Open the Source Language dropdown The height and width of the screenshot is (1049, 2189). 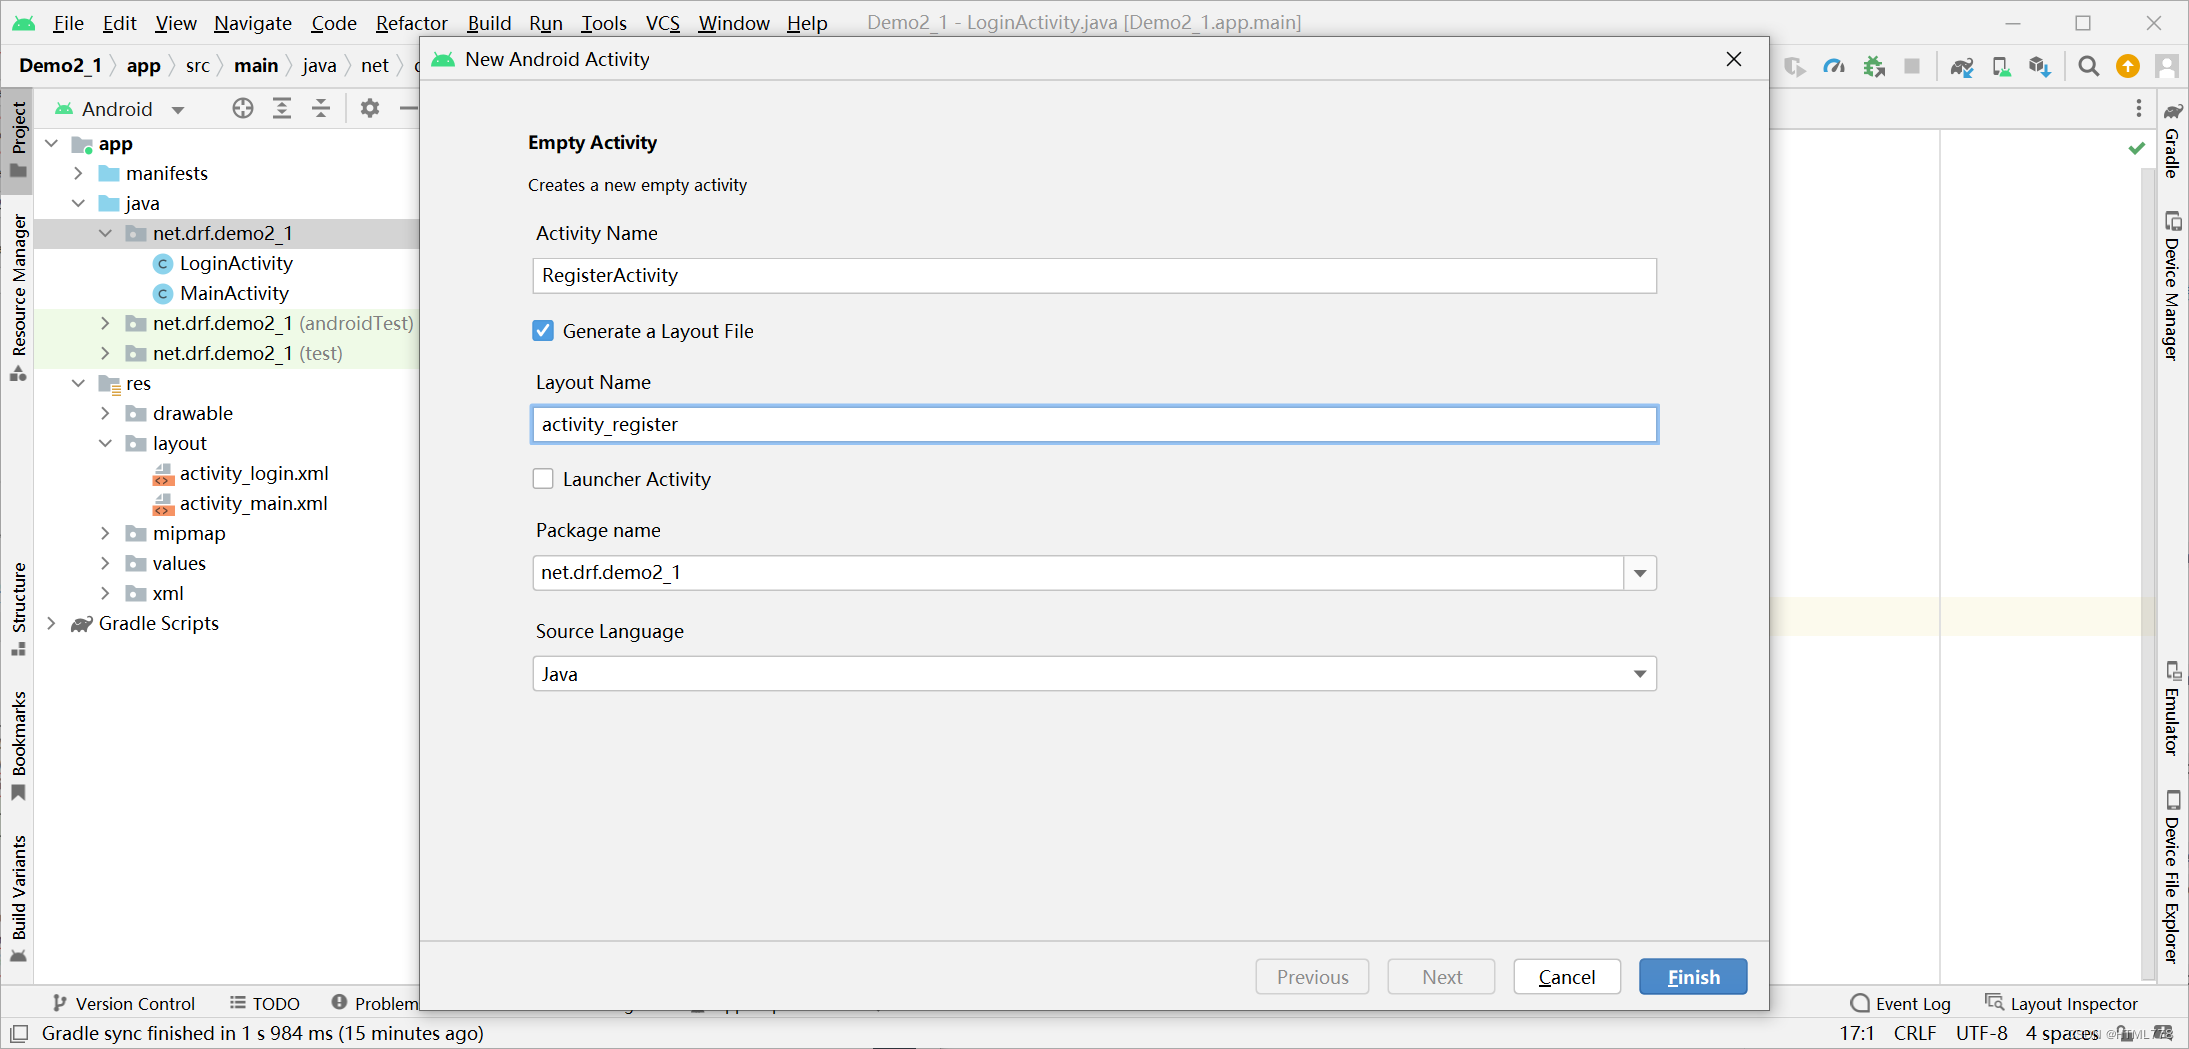pyautogui.click(x=1094, y=674)
